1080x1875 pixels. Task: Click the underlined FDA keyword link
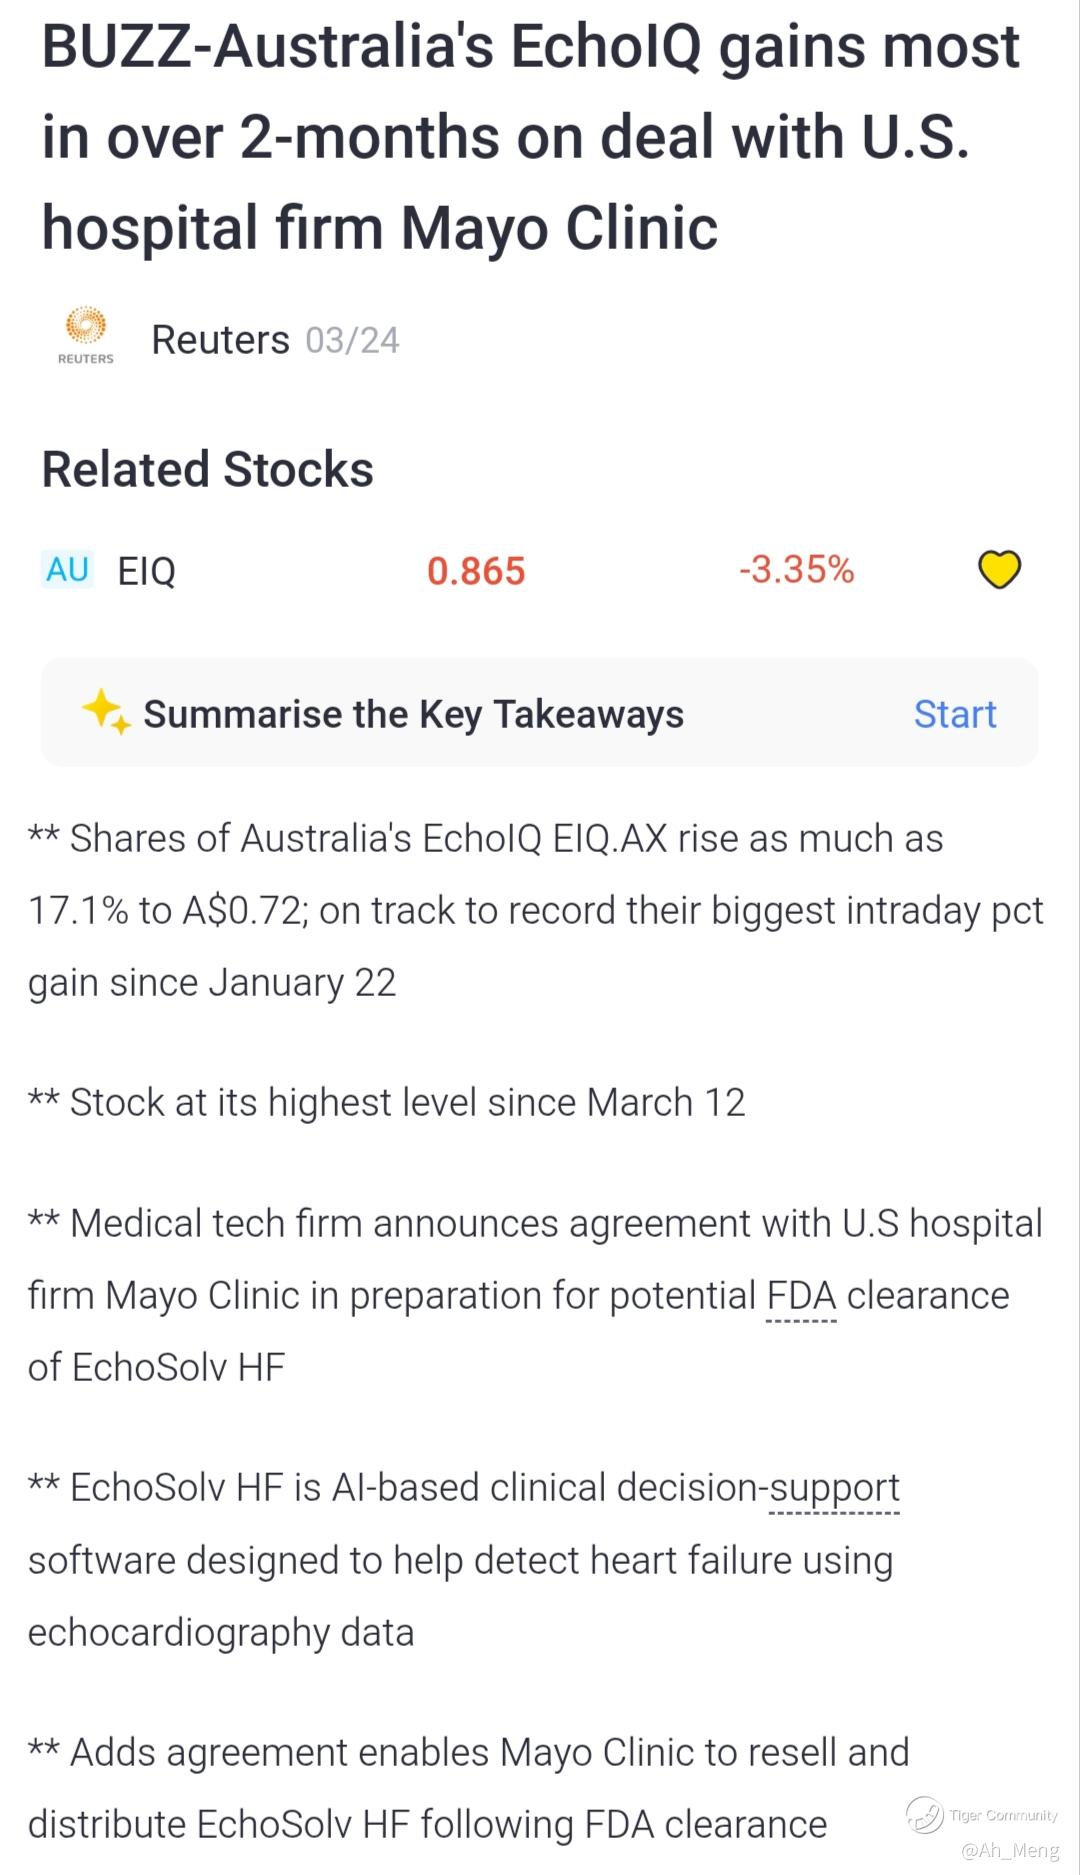click(801, 1296)
